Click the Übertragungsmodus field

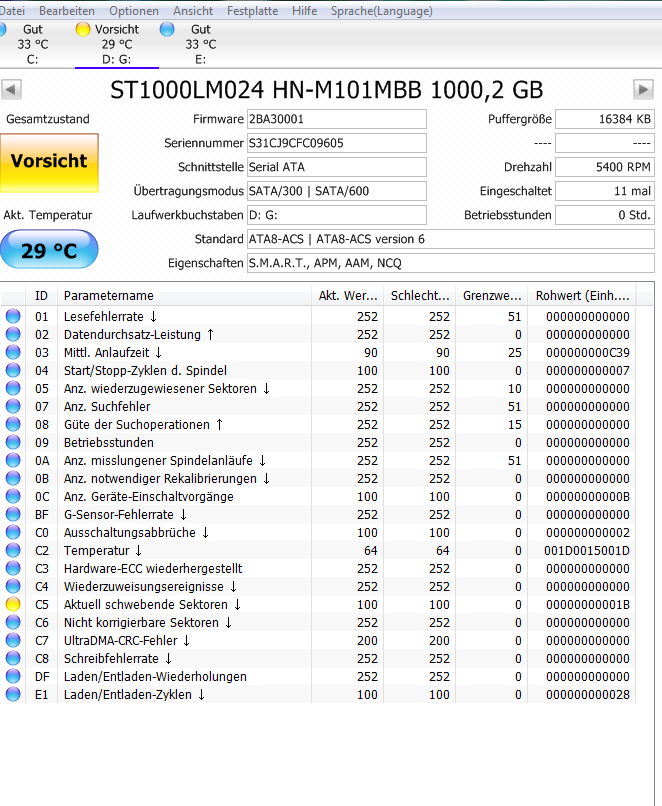337,191
